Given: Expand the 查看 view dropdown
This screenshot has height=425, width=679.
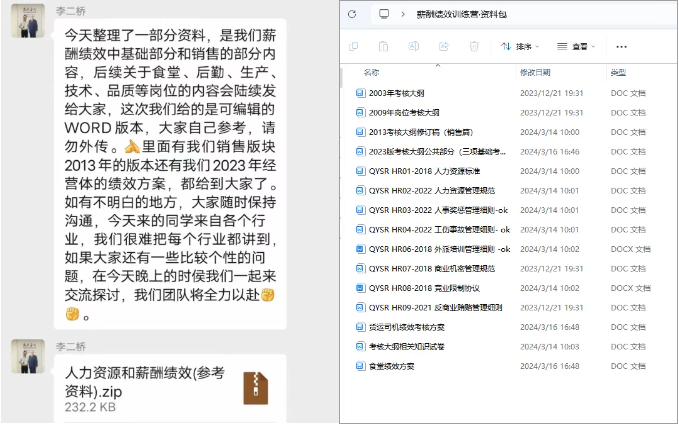Looking at the screenshot, I should 576,46.
